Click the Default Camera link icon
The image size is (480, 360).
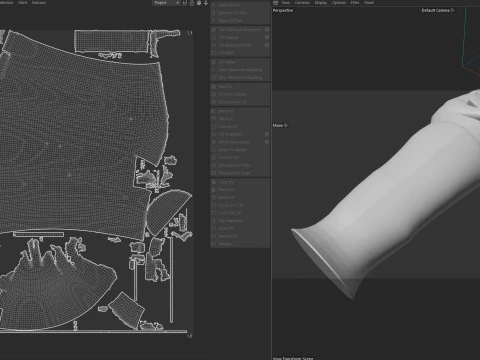(x=452, y=10)
